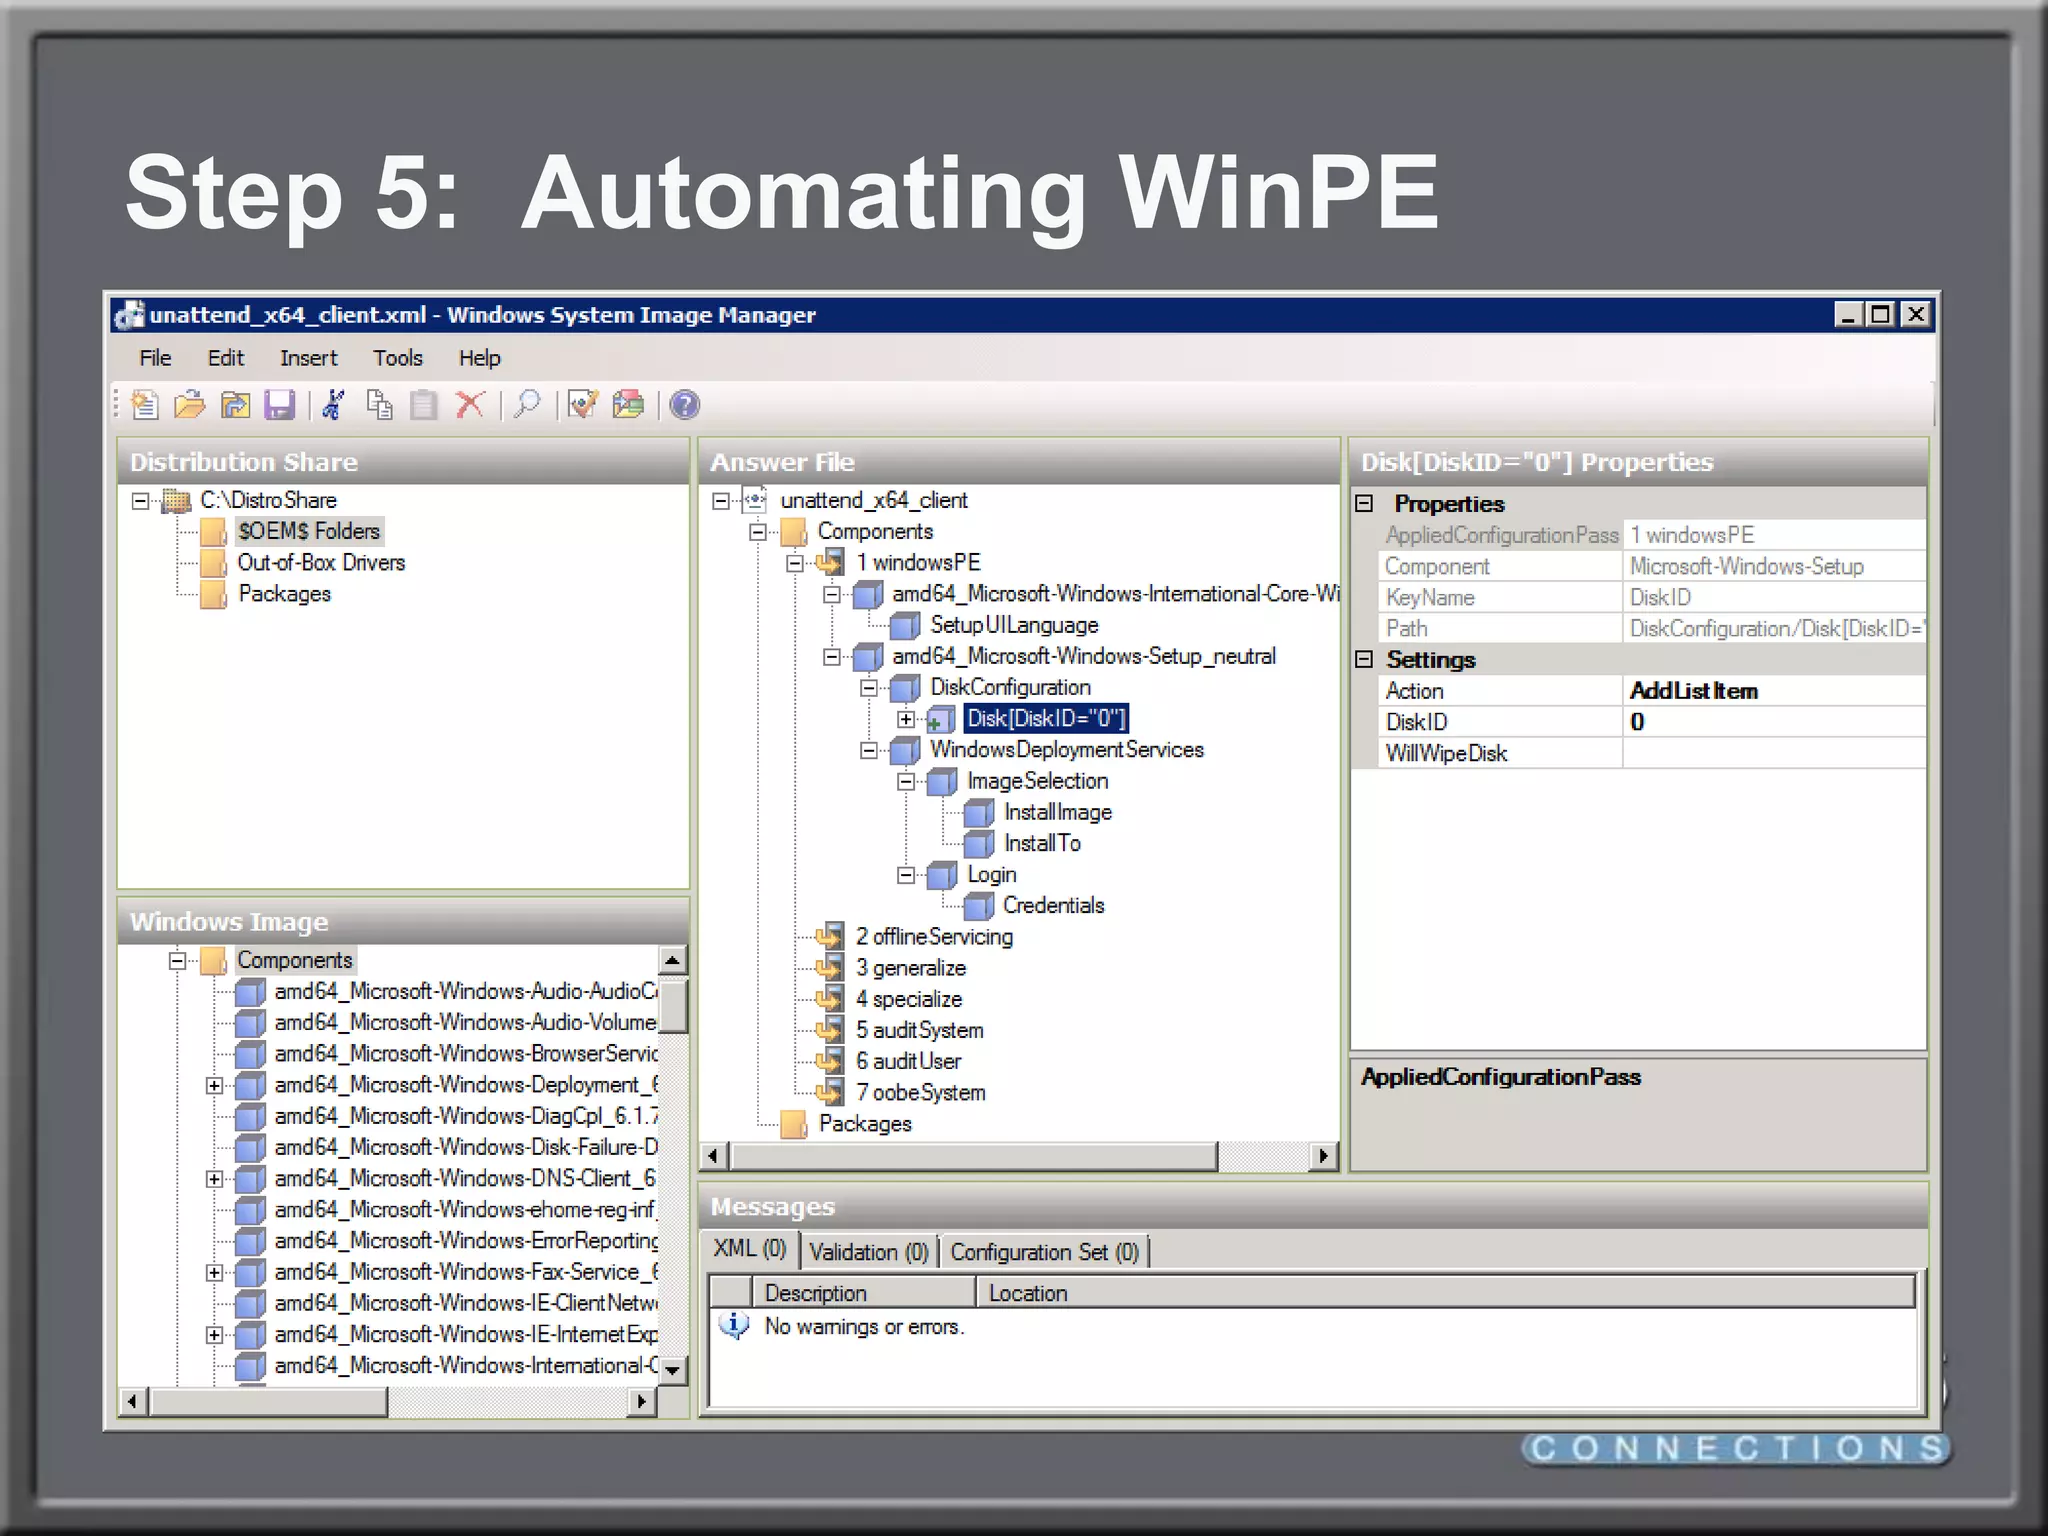This screenshot has height=1536, width=2048.
Task: Select Packages in Distribution Share
Action: click(x=284, y=594)
